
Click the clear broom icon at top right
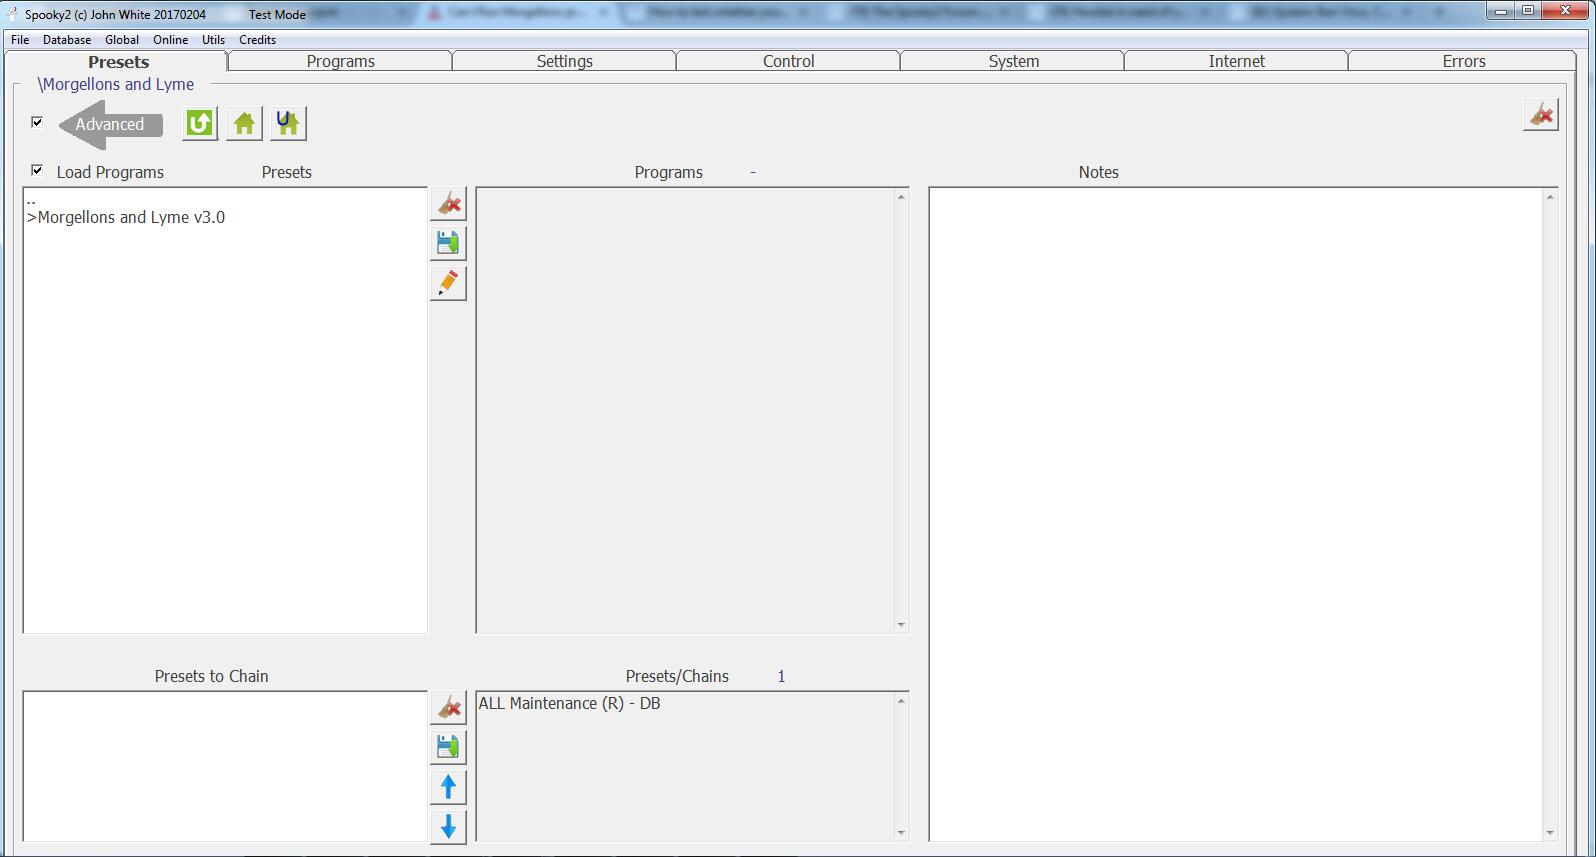tap(1541, 114)
